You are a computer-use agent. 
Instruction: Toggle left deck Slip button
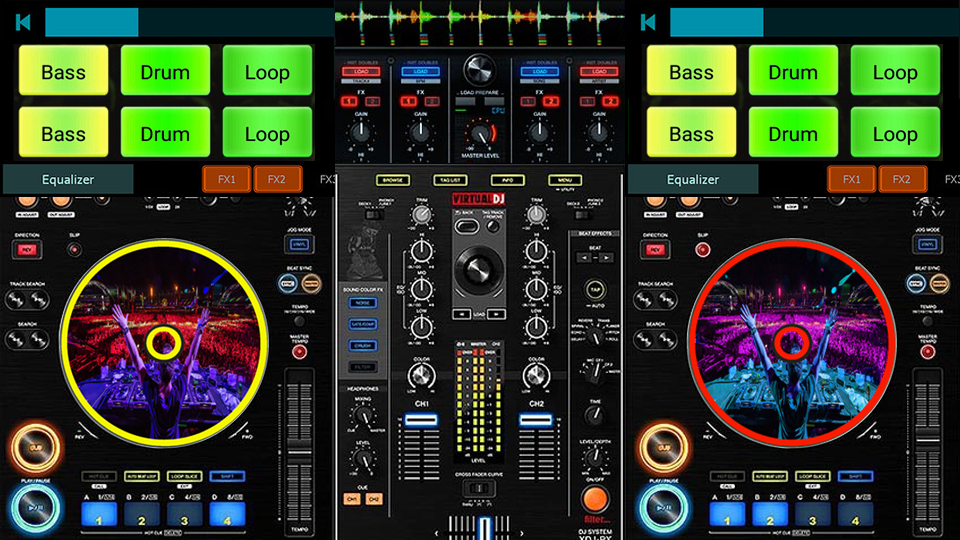click(x=75, y=249)
